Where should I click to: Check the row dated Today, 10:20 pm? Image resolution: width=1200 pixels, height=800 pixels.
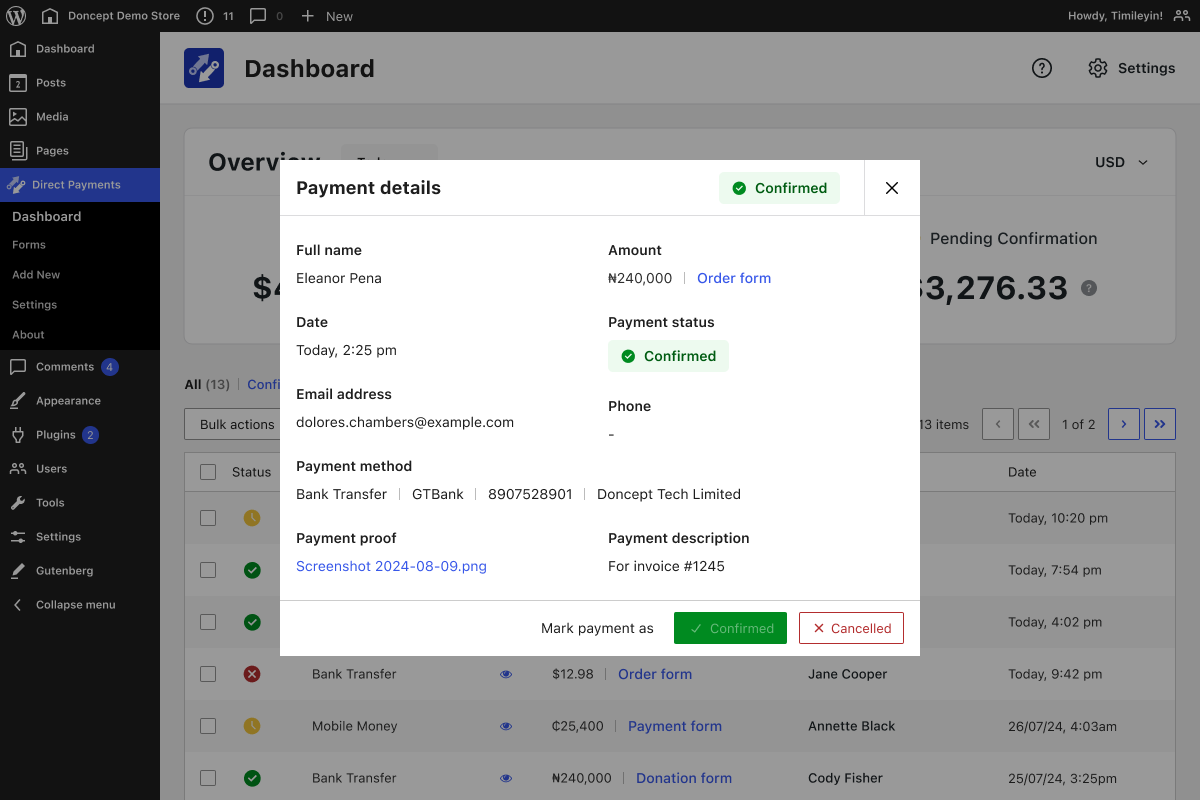click(208, 518)
